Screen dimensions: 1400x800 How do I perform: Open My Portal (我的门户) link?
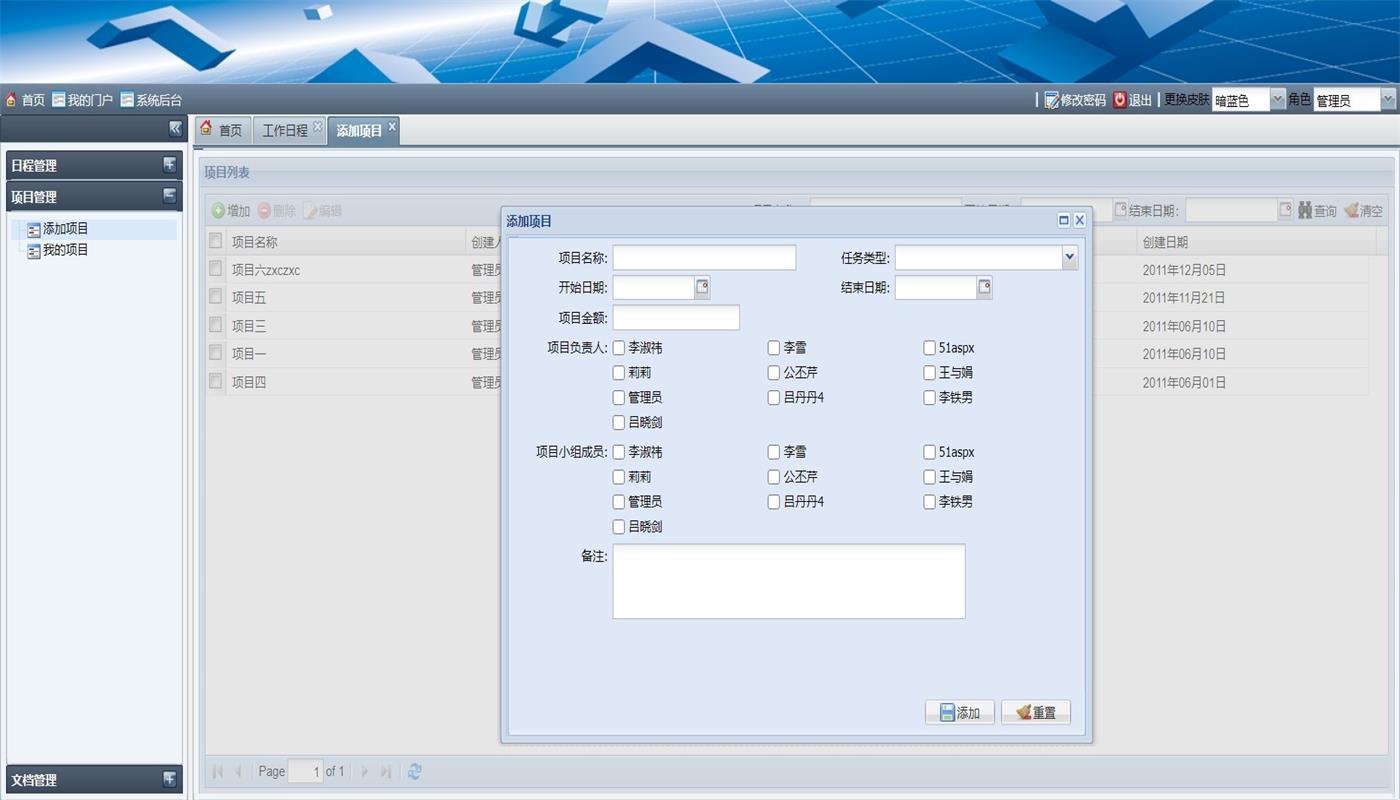pos(82,100)
